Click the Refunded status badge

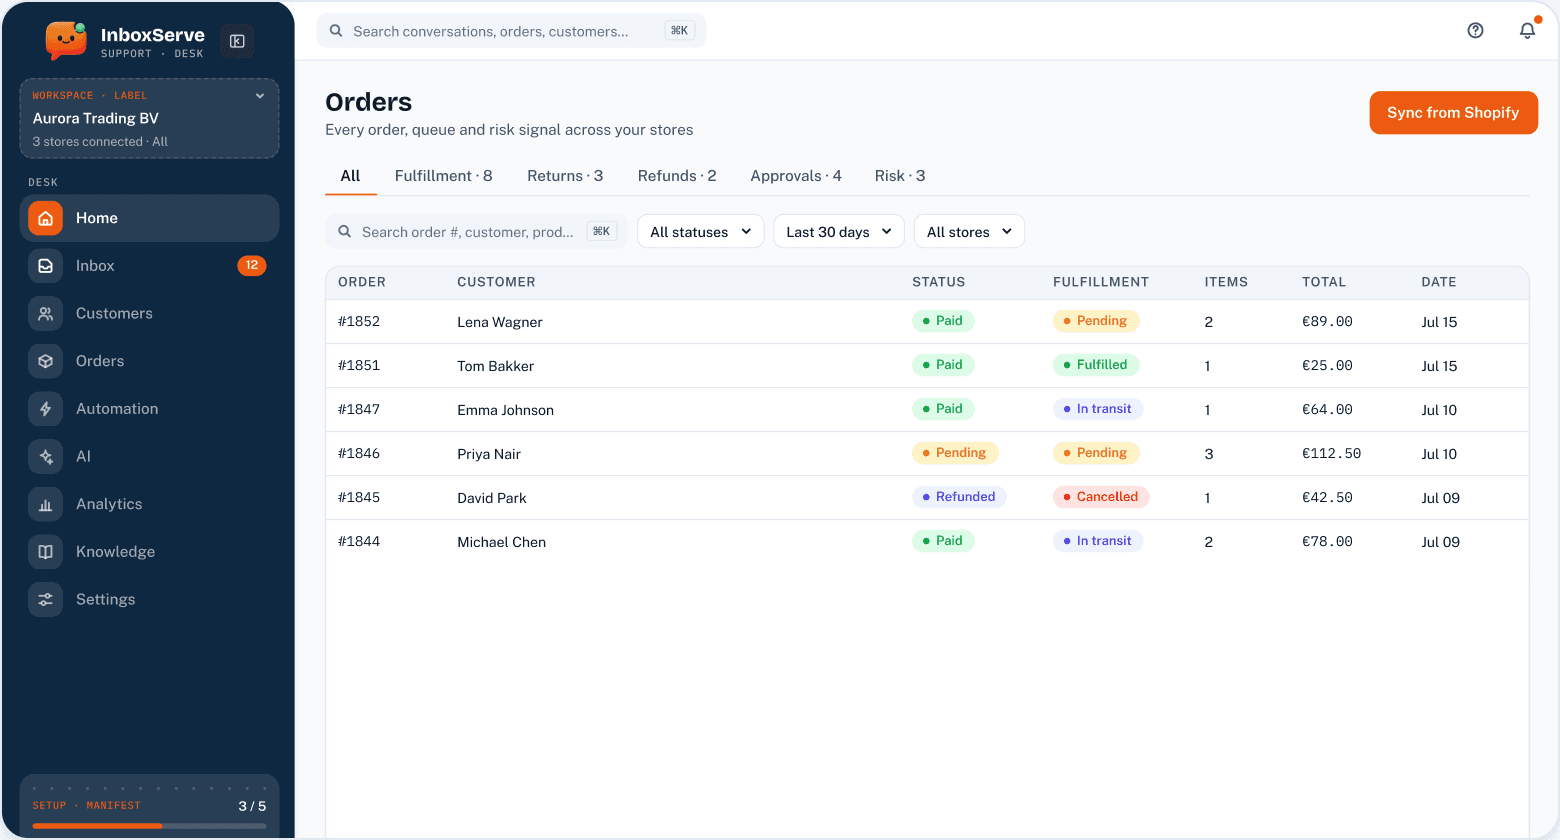(x=959, y=497)
